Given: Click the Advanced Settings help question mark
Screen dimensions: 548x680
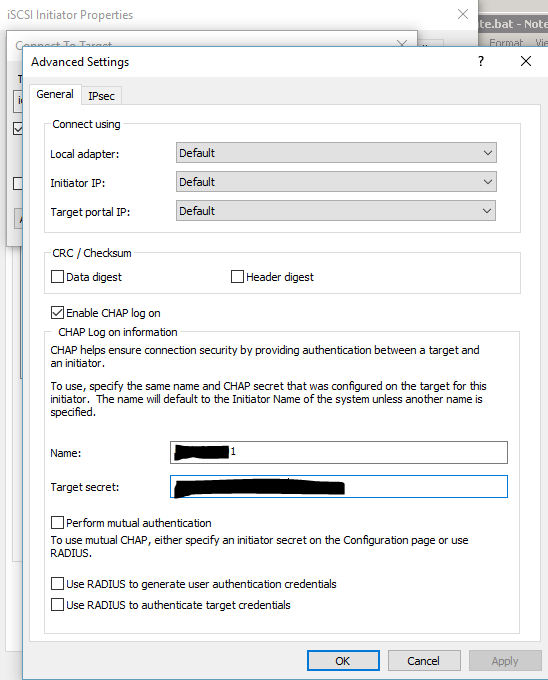Looking at the screenshot, I should coord(481,61).
